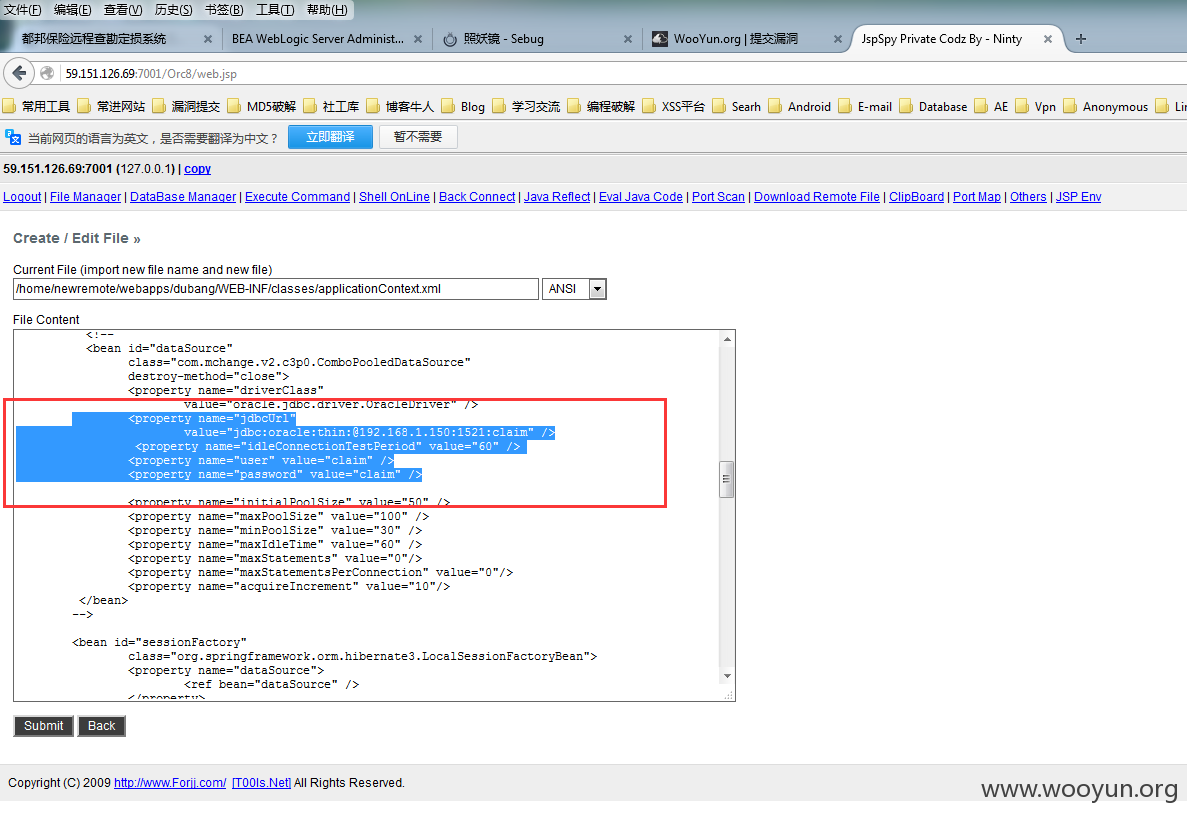Open the Download Remote File link

817,197
